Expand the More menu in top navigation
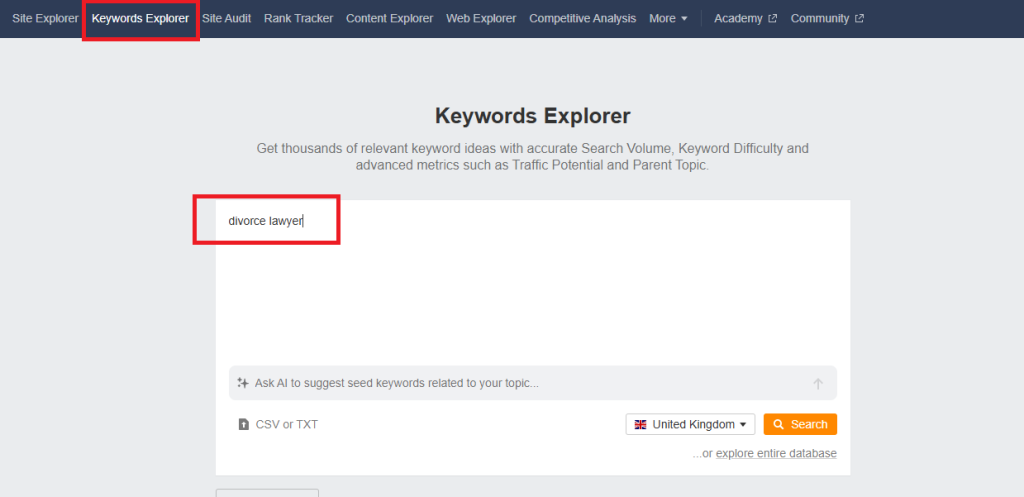The width and height of the screenshot is (1024, 497). (x=668, y=18)
